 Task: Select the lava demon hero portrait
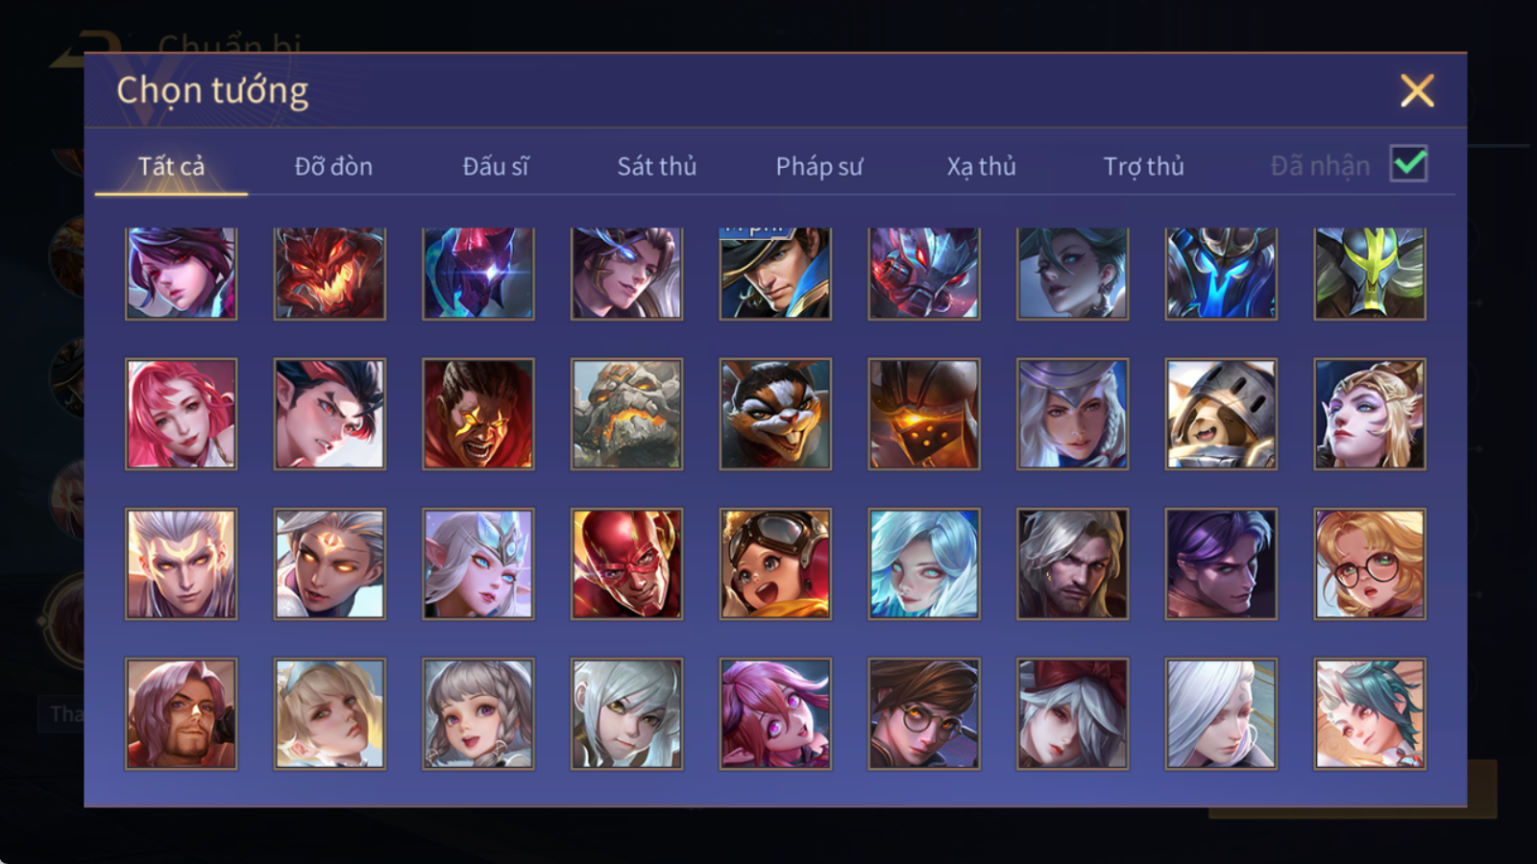[330, 273]
